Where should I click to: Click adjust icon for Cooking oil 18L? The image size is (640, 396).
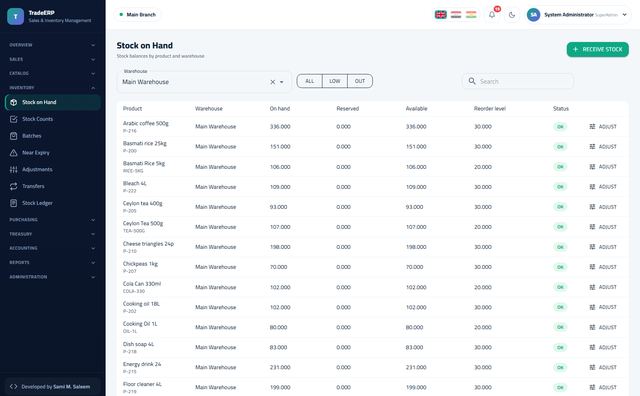click(592, 307)
